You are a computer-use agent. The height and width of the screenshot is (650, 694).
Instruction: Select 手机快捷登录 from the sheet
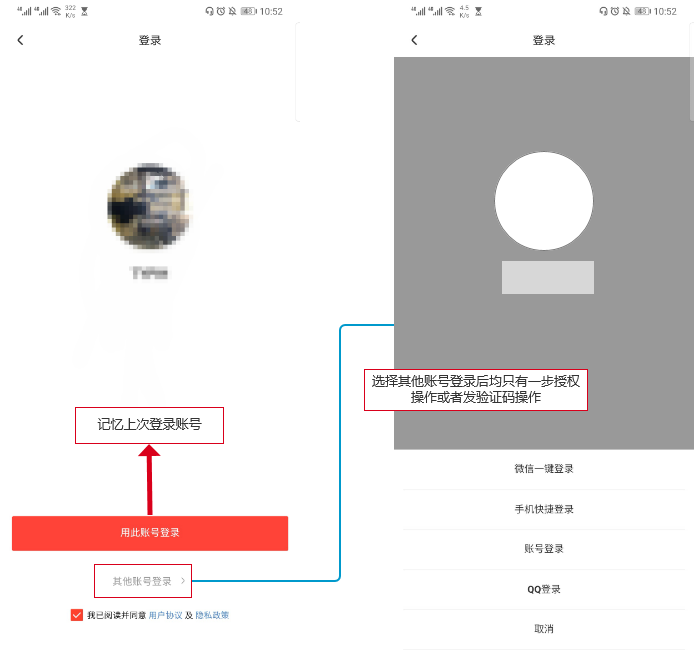[x=544, y=509]
